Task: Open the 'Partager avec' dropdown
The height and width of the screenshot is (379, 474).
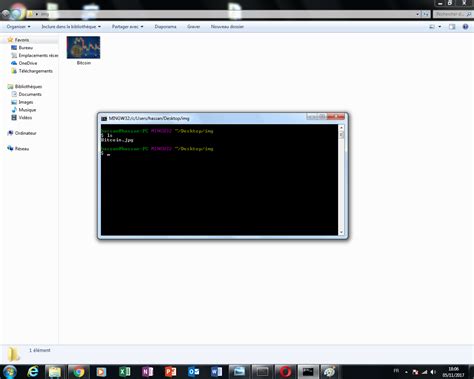Action: pos(127,26)
